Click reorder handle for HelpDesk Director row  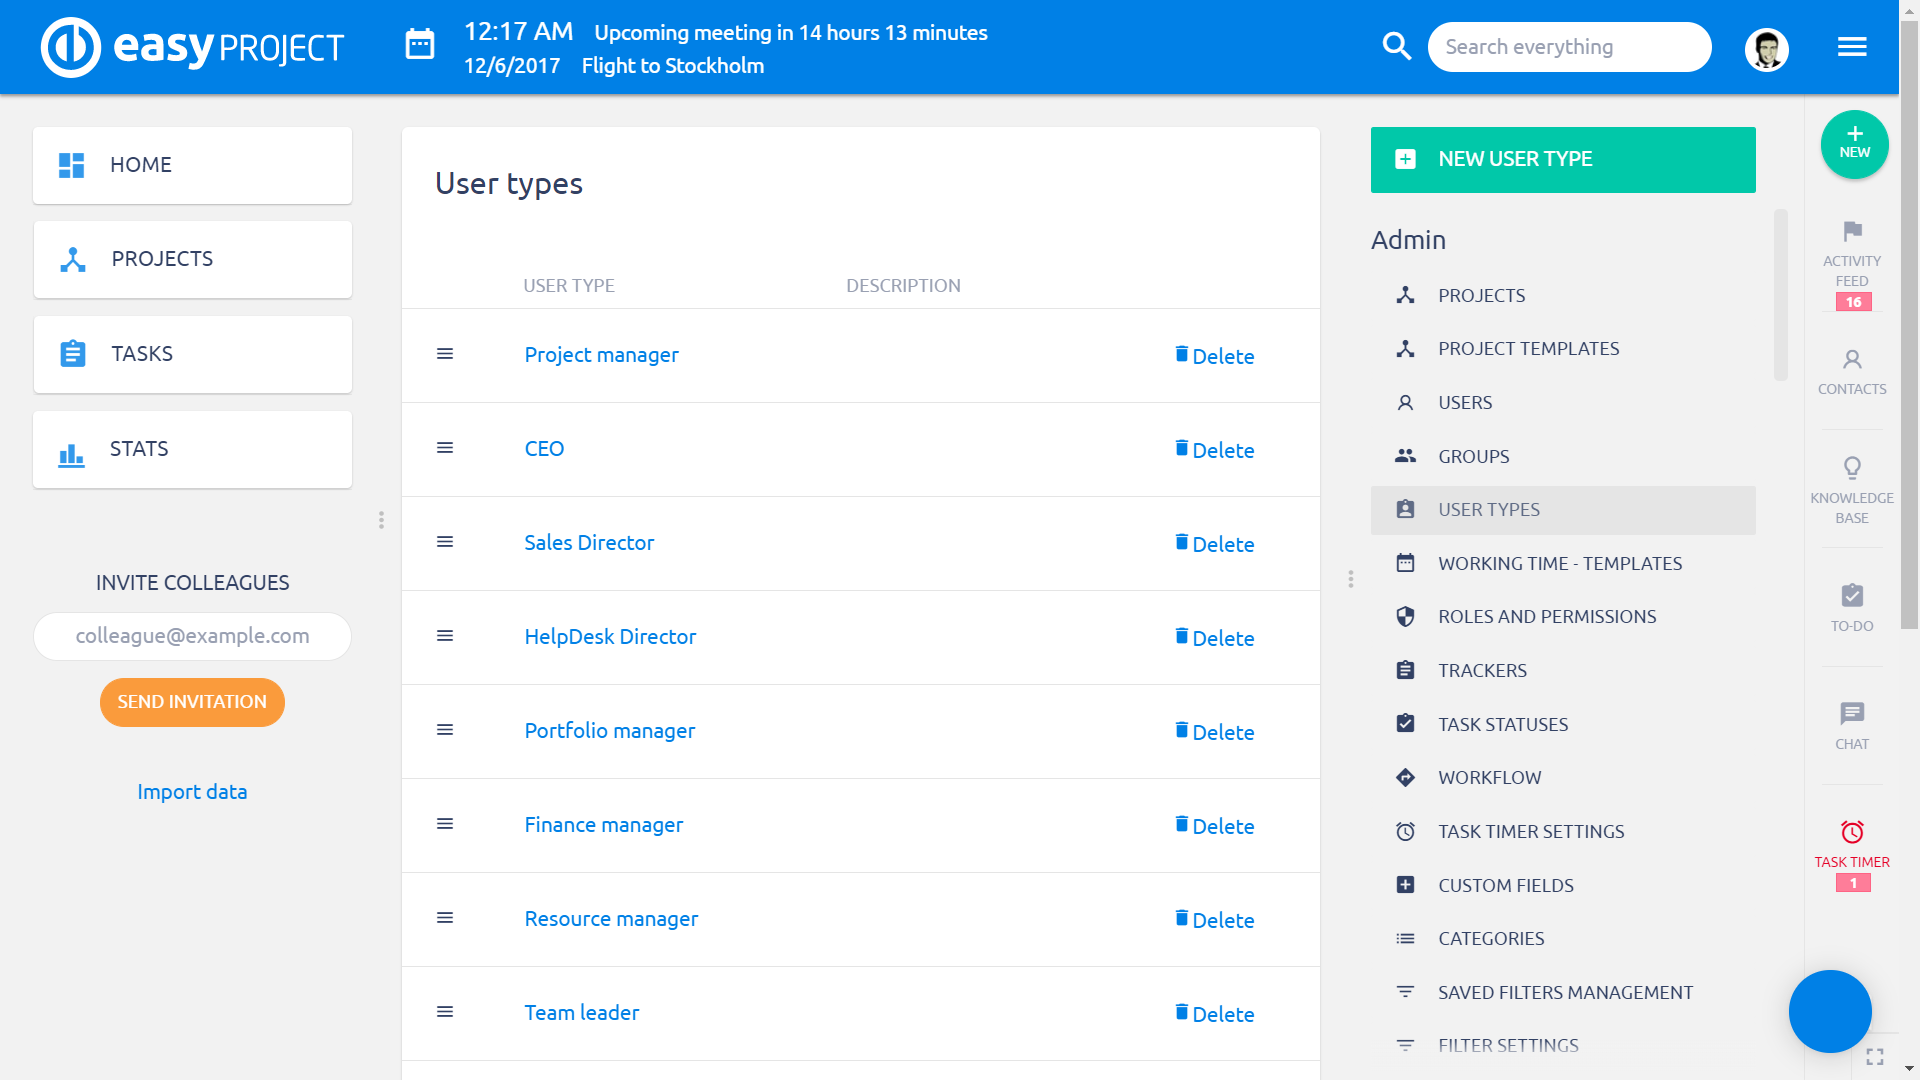point(445,636)
